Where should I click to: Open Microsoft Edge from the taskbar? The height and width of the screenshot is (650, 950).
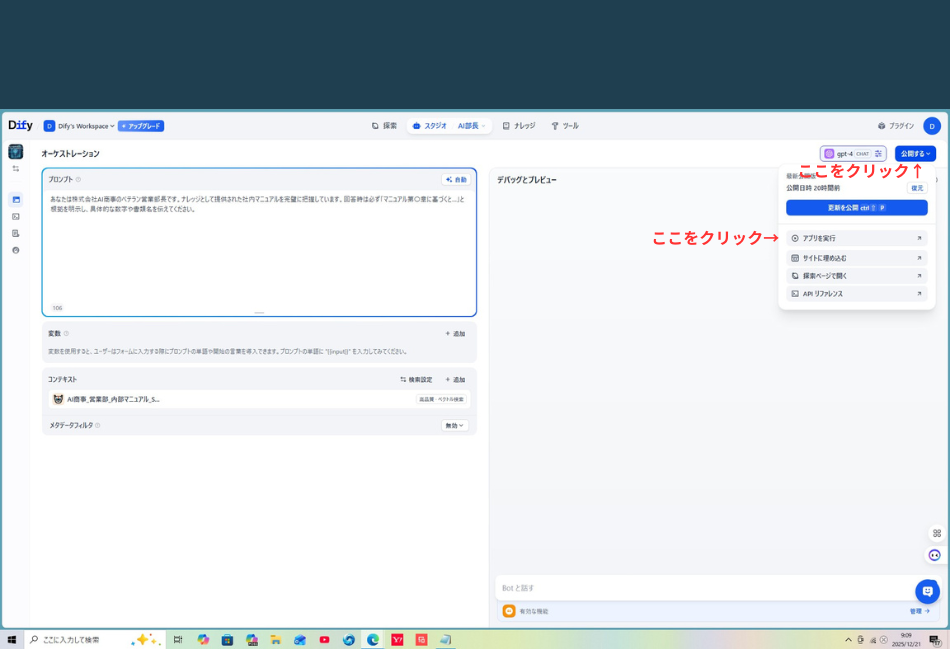373,640
